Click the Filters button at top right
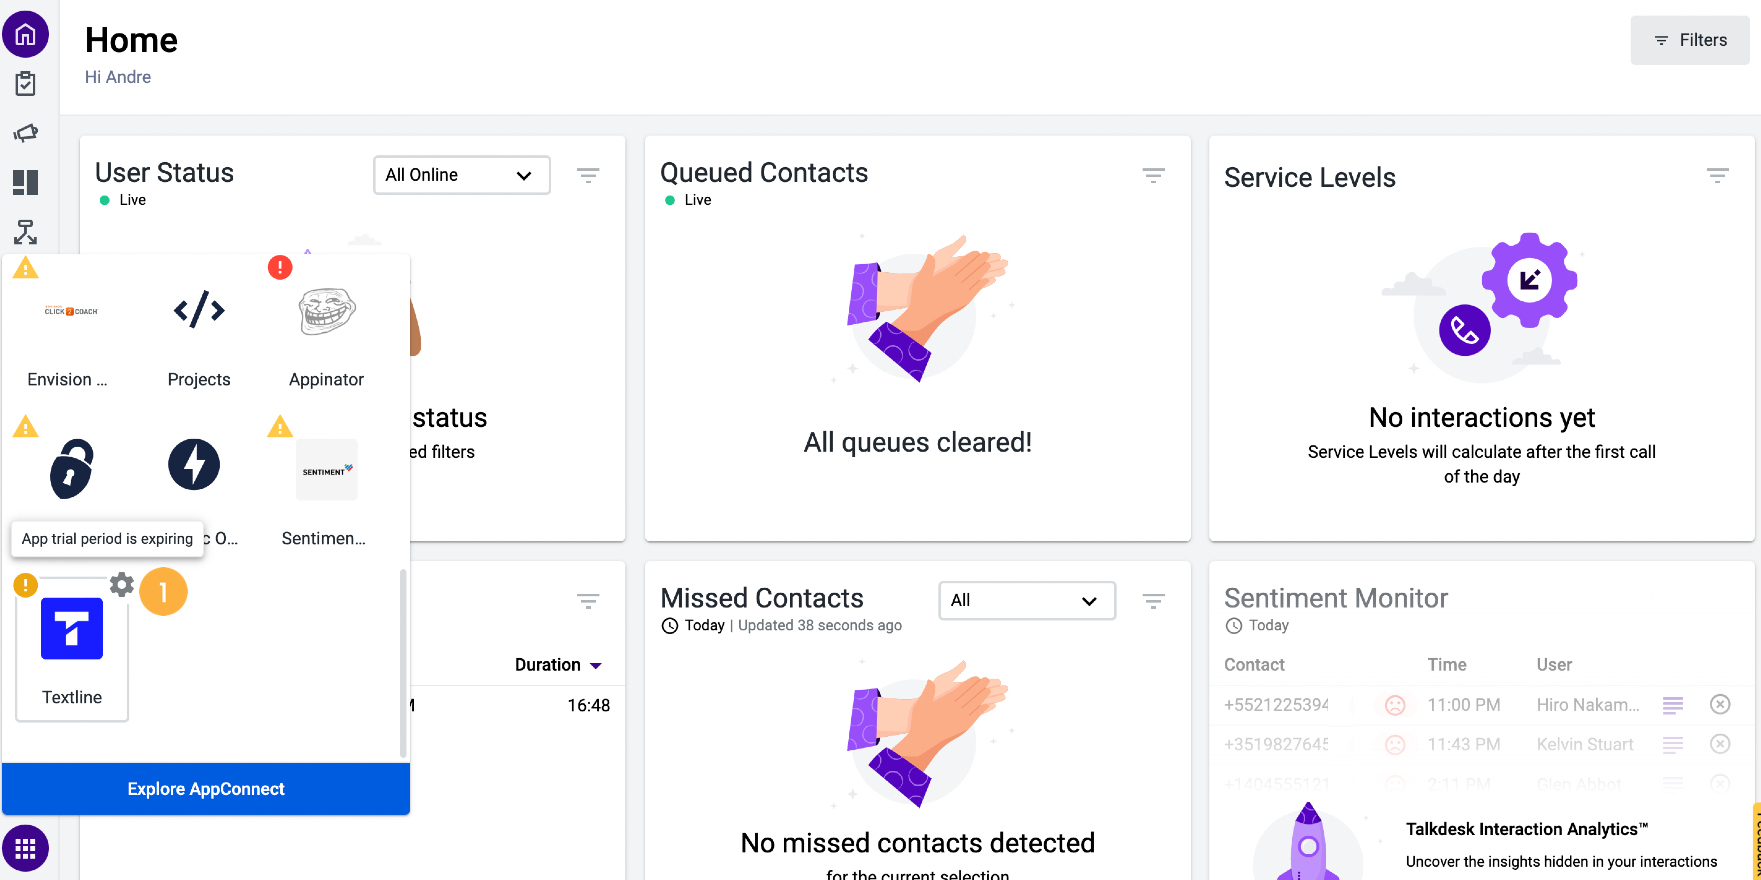This screenshot has height=880, width=1761. (1689, 40)
